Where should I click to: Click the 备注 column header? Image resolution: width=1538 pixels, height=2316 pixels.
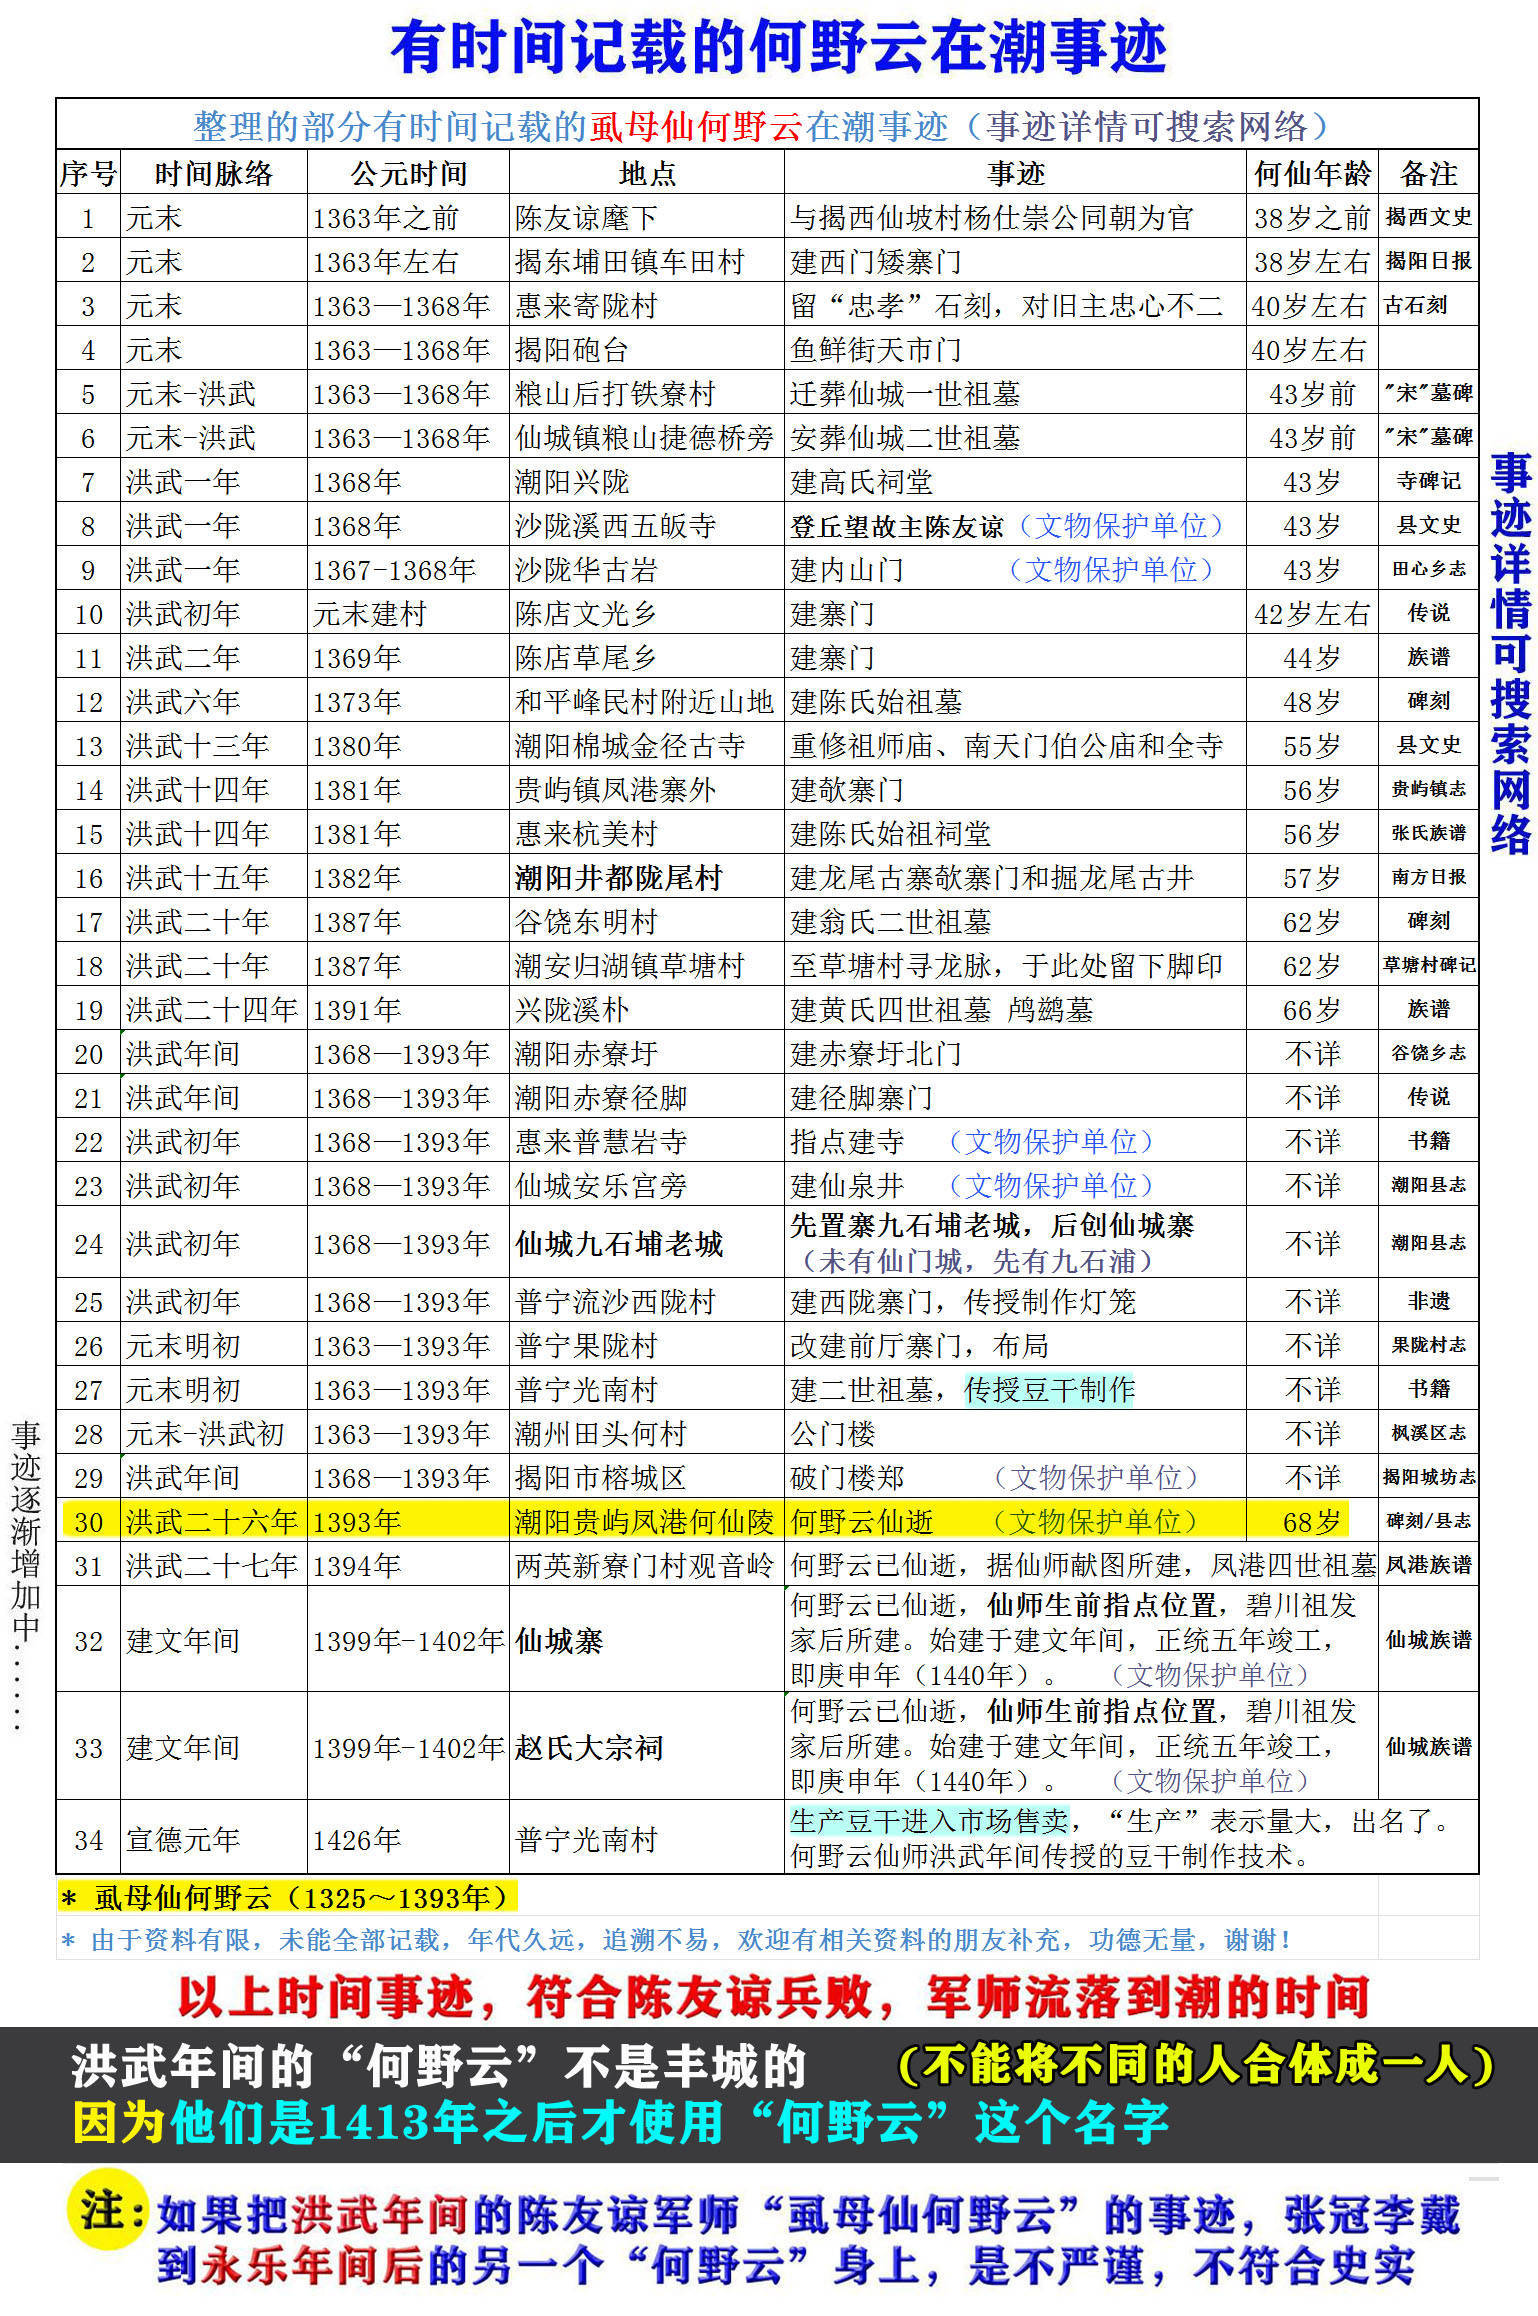tap(1428, 174)
